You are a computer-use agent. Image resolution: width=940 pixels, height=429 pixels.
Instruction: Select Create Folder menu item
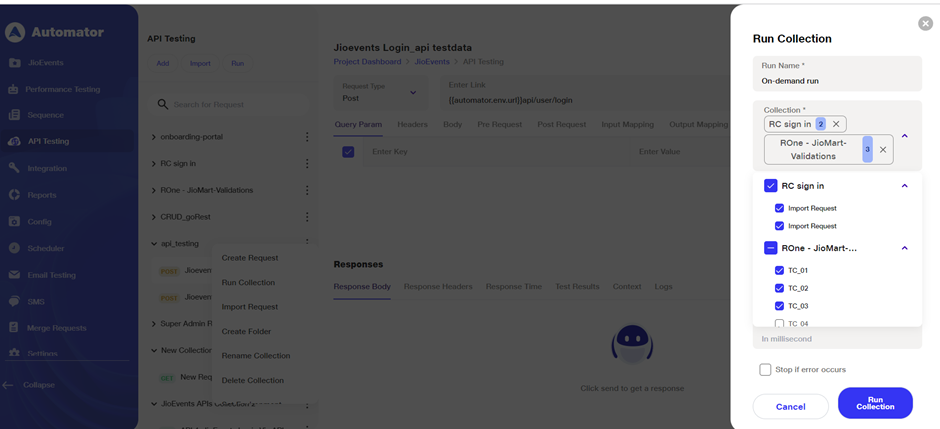point(246,331)
